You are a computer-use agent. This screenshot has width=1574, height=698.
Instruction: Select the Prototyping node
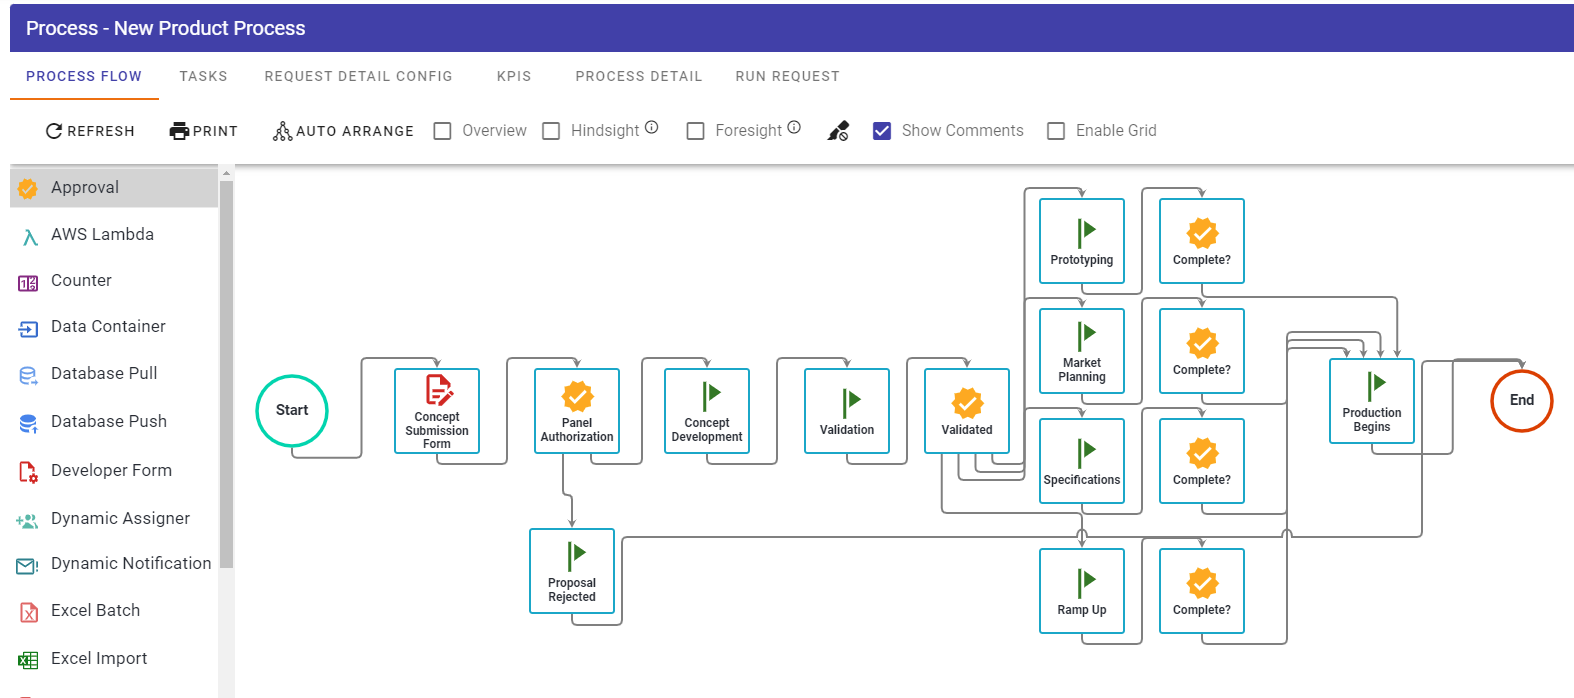1082,241
